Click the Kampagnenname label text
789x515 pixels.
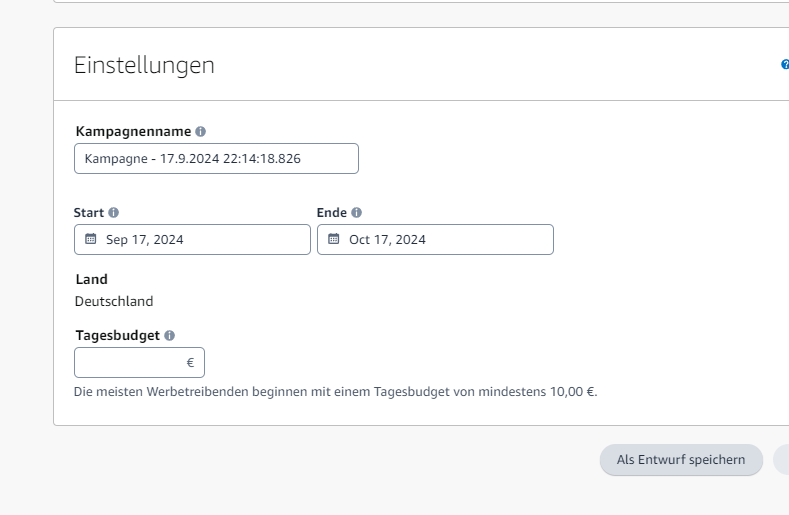[133, 131]
